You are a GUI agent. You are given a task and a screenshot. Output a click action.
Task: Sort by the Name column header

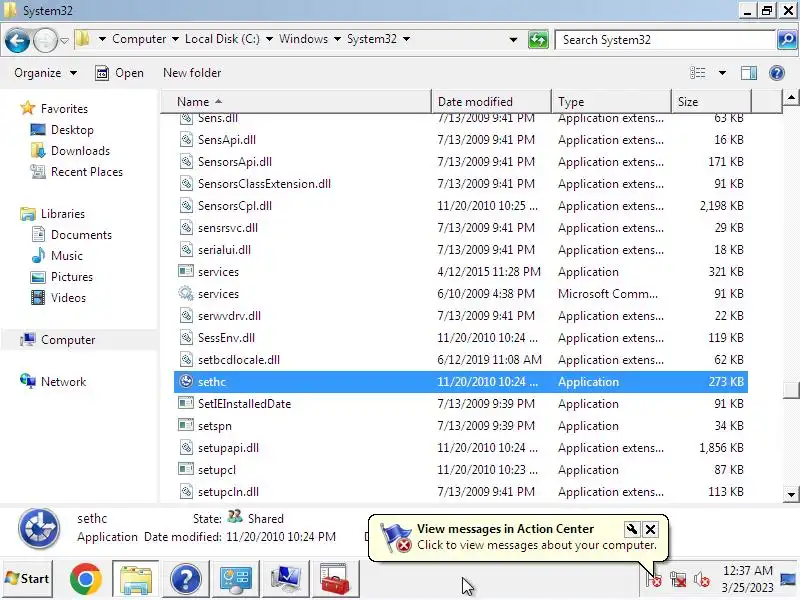coord(296,102)
